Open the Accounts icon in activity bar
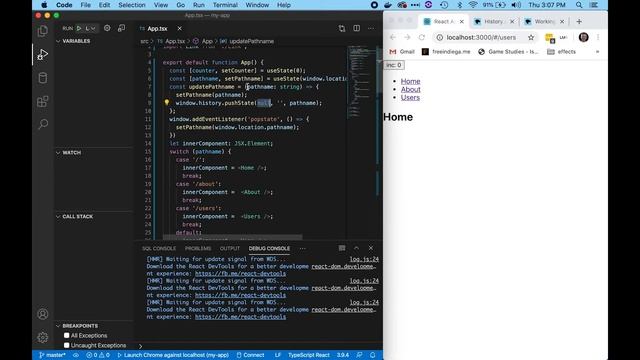This screenshot has height=360, width=640. 42,314
